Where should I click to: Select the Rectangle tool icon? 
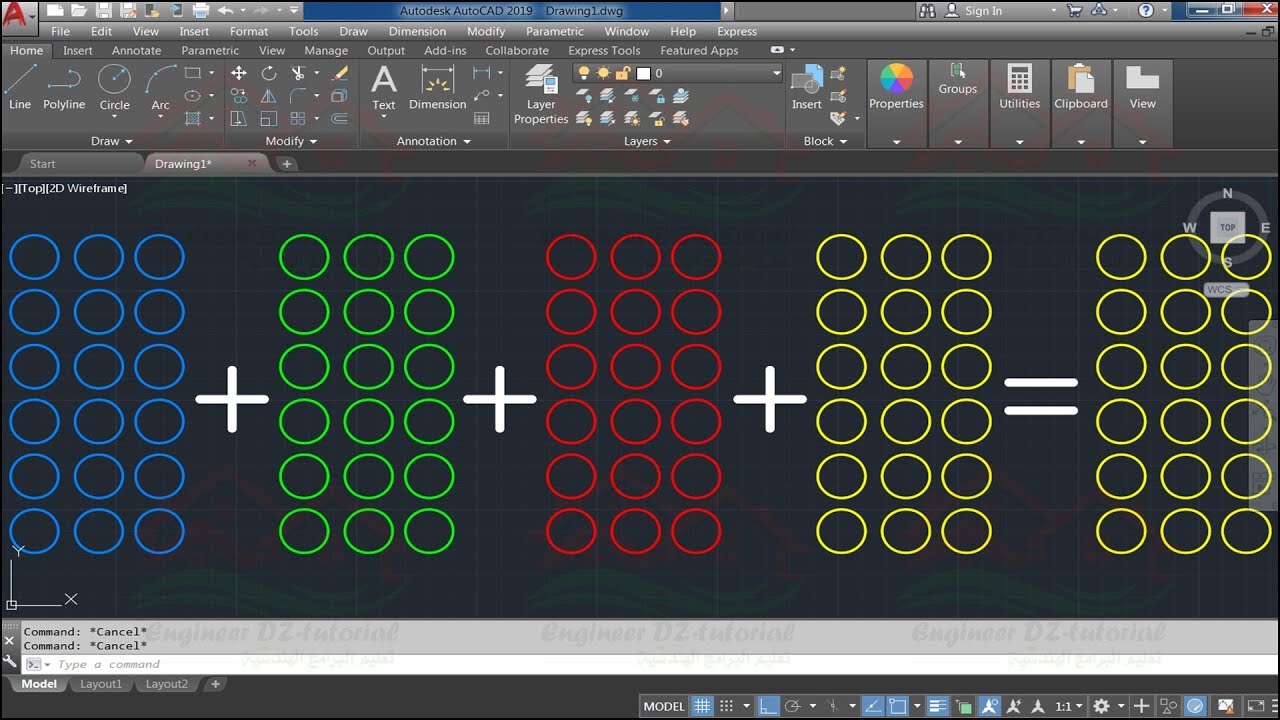(193, 73)
